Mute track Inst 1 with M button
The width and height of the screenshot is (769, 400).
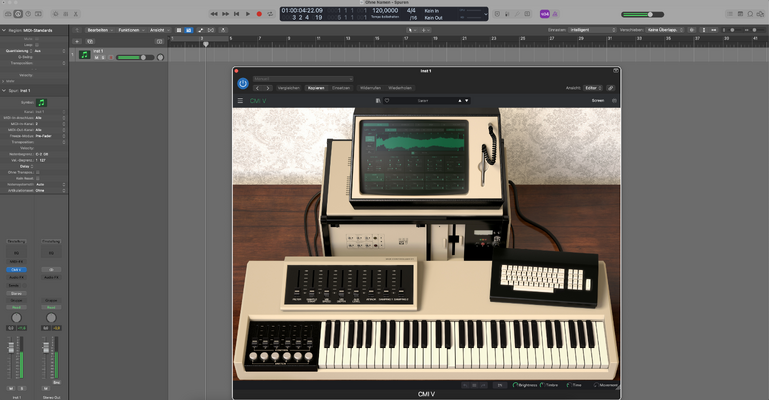pos(97,57)
